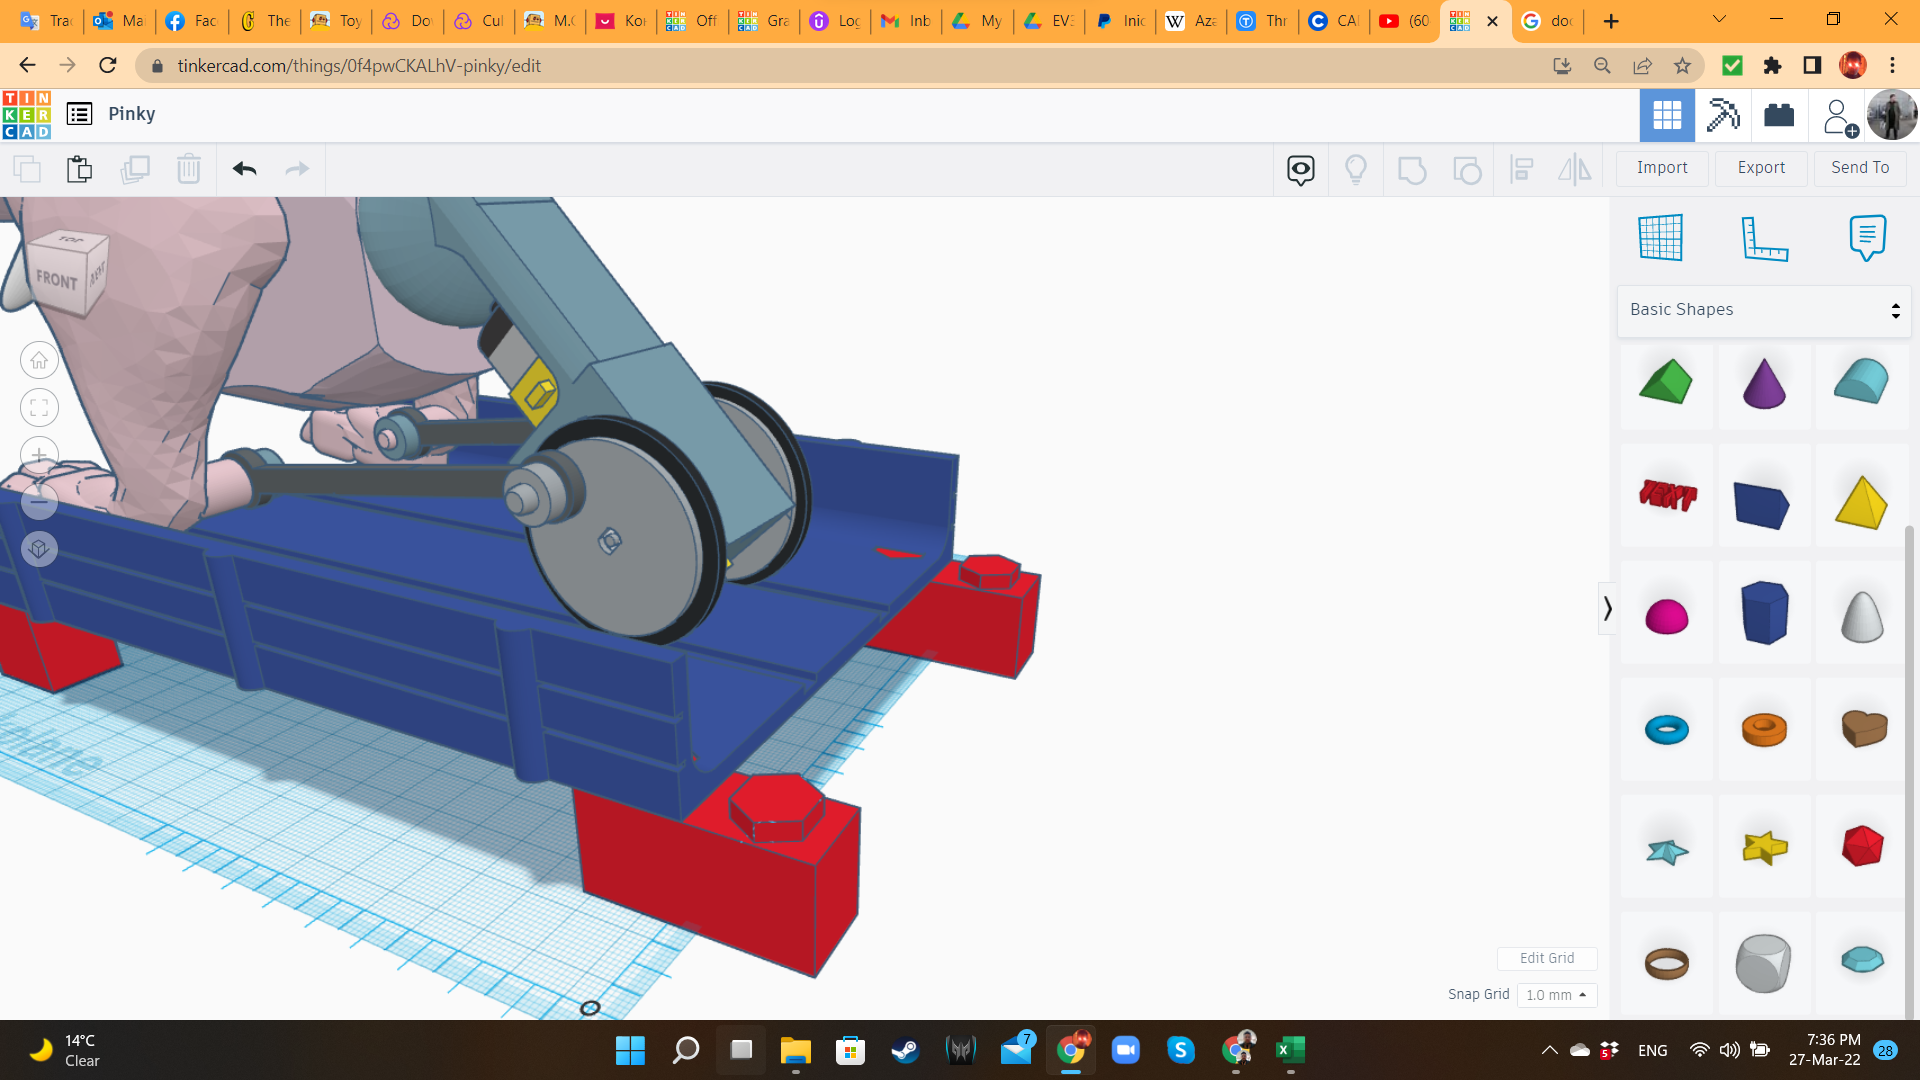Open the Snap Grid 1.0 mm dropdown
This screenshot has width=1920, height=1080.
1556,995
